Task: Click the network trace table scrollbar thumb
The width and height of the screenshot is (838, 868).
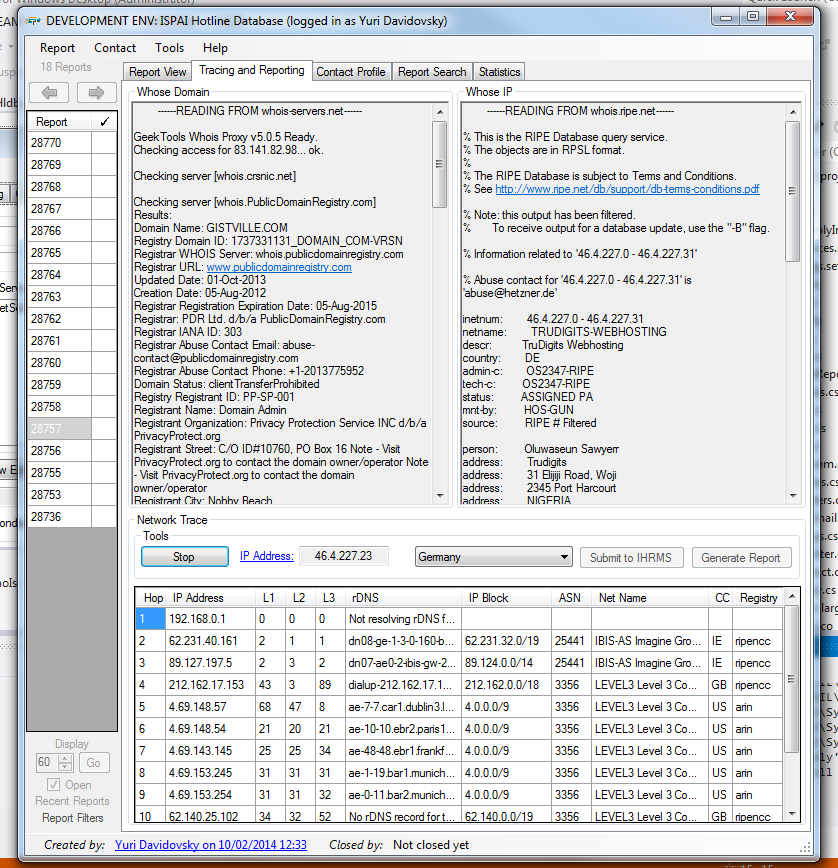Action: [x=792, y=679]
